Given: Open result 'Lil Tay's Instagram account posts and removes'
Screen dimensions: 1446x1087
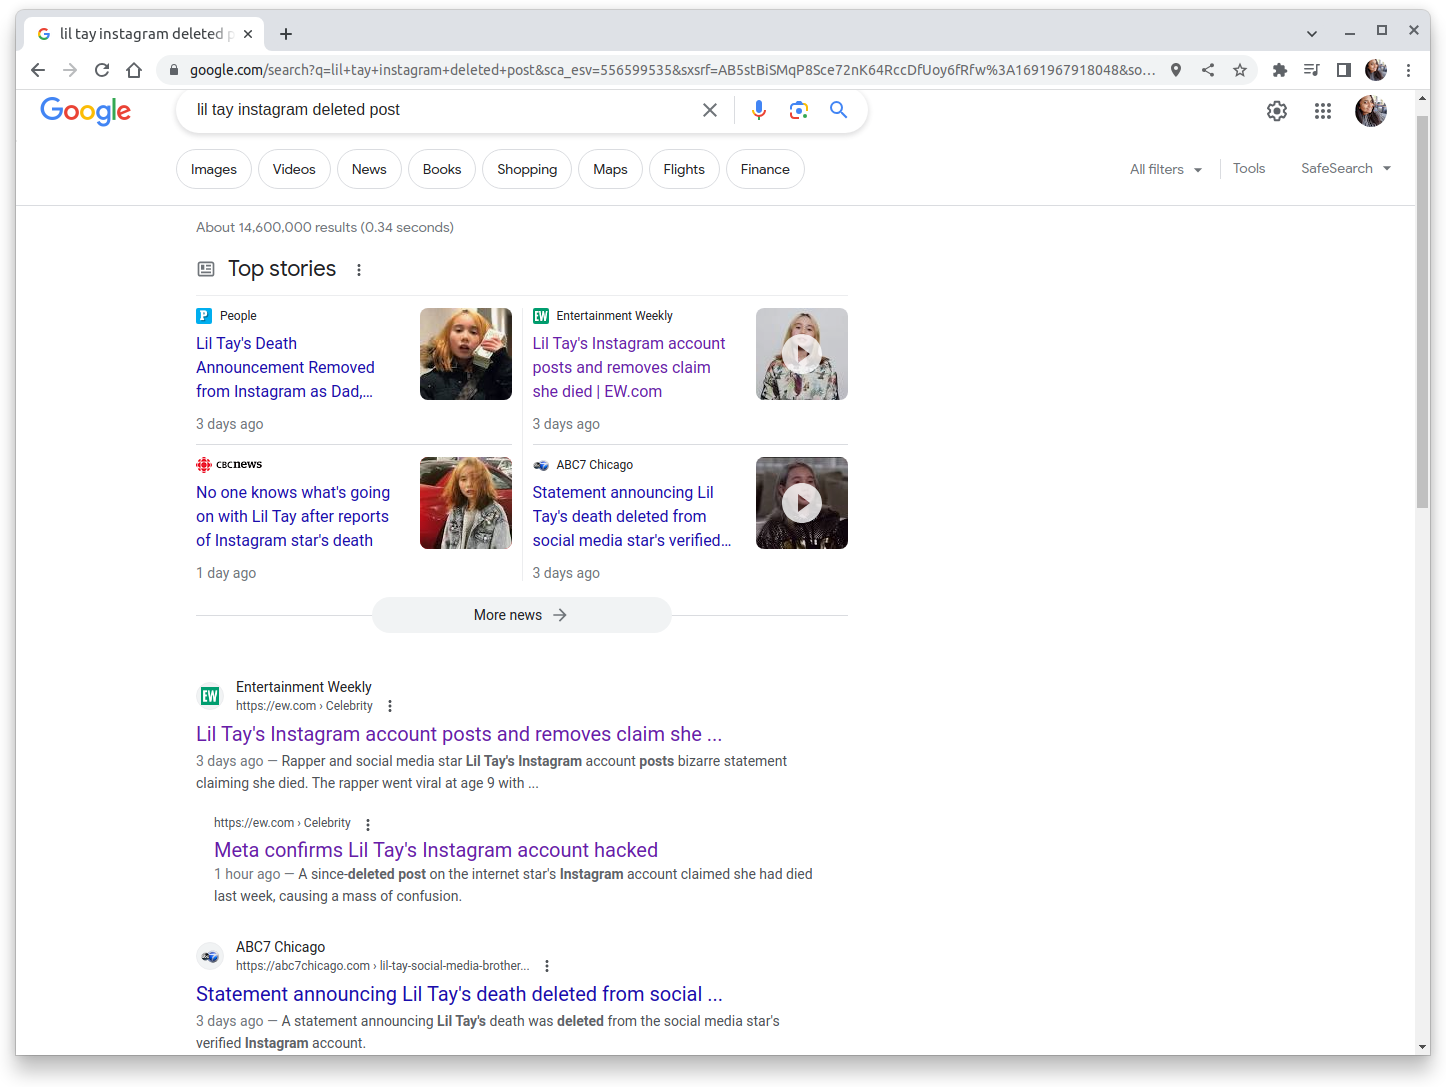Looking at the screenshot, I should 459,734.
